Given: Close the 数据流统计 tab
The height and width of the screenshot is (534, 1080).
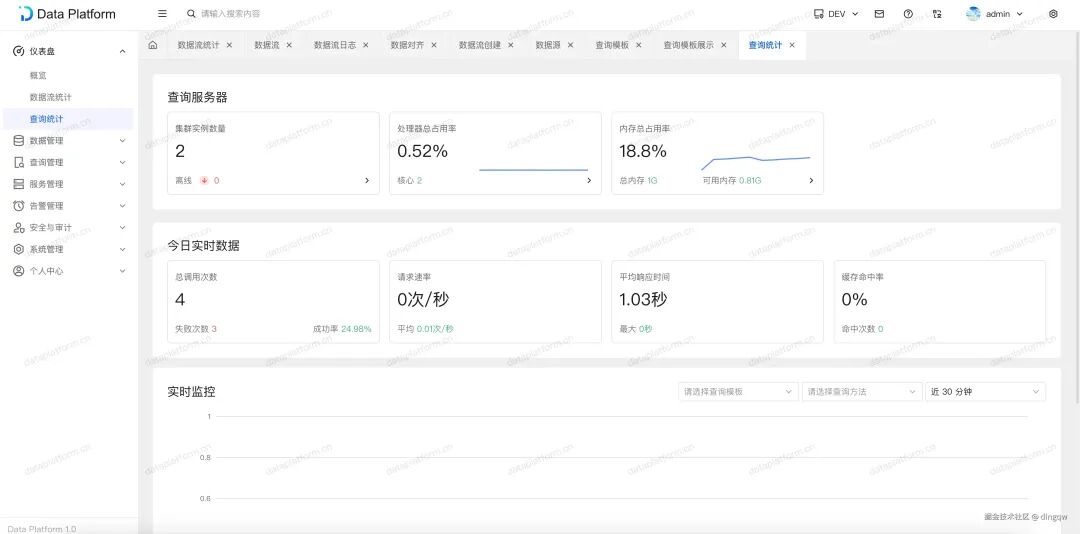Looking at the screenshot, I should tap(229, 45).
